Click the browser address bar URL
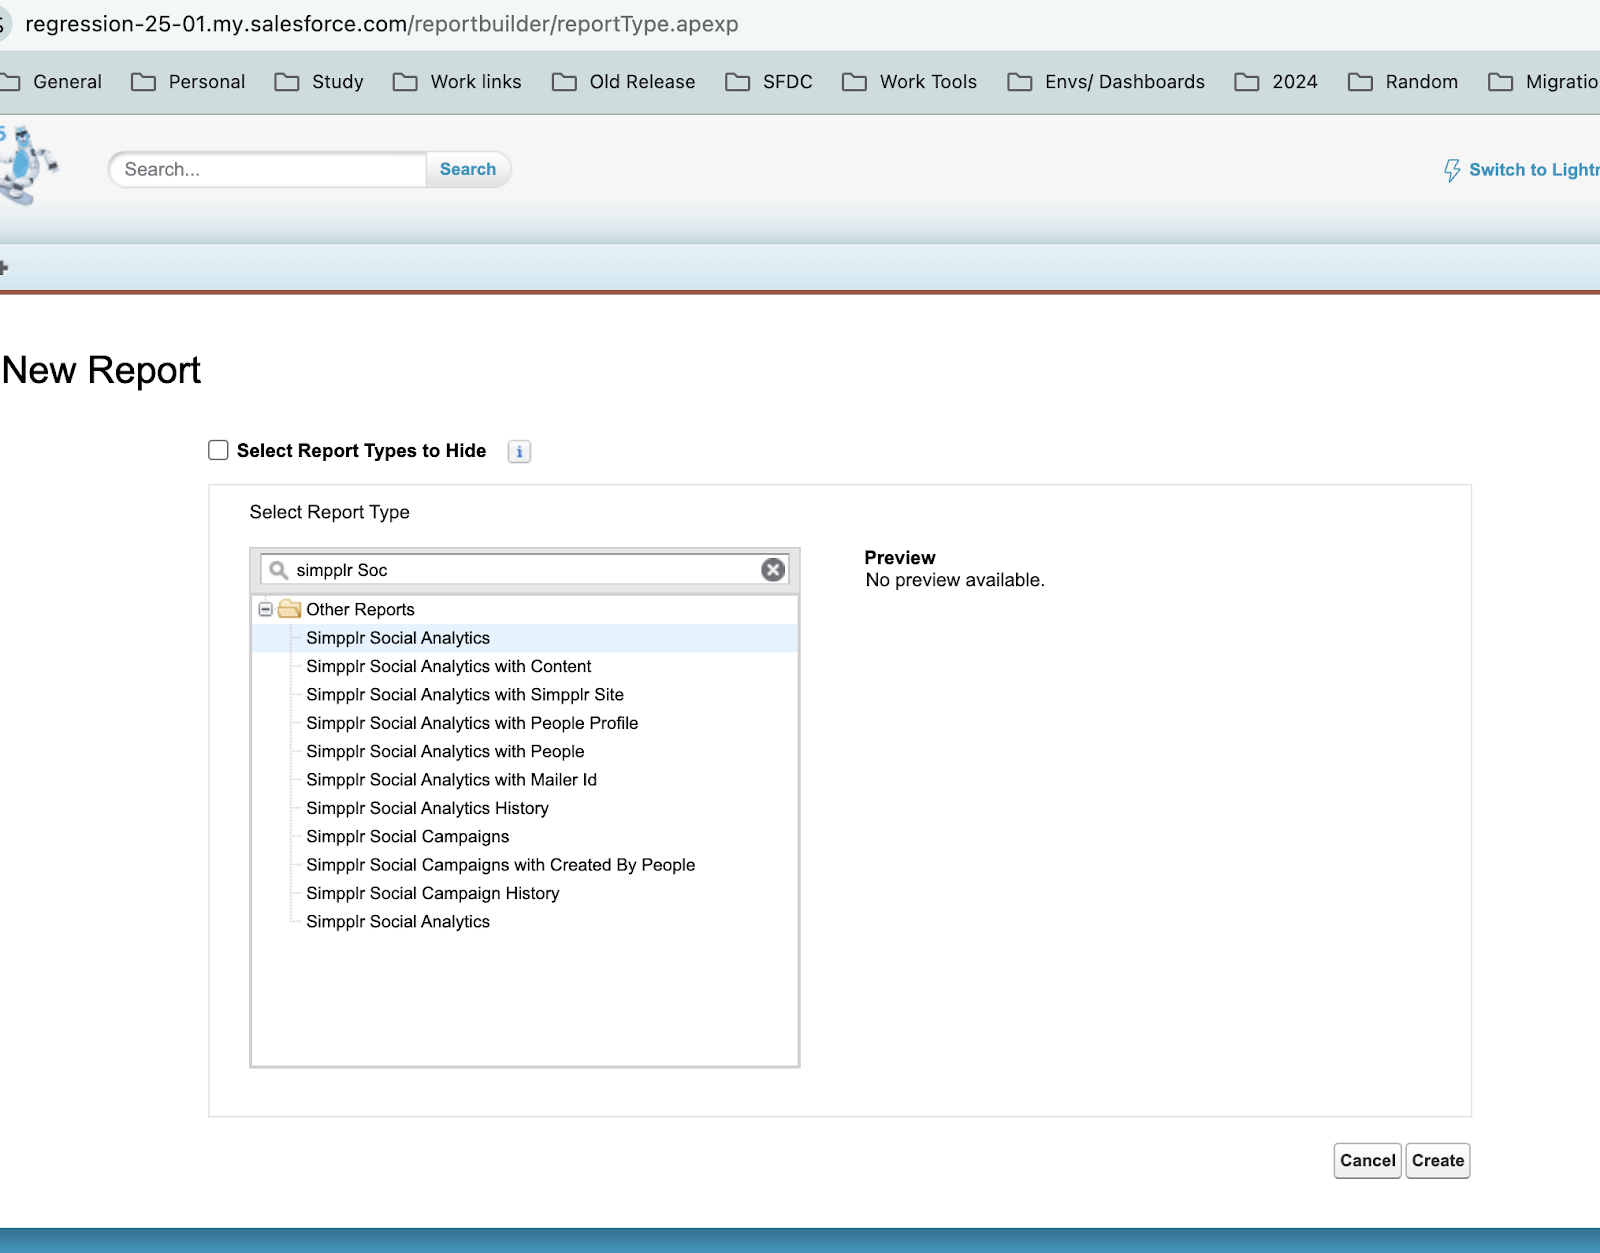The image size is (1600, 1253). (382, 24)
